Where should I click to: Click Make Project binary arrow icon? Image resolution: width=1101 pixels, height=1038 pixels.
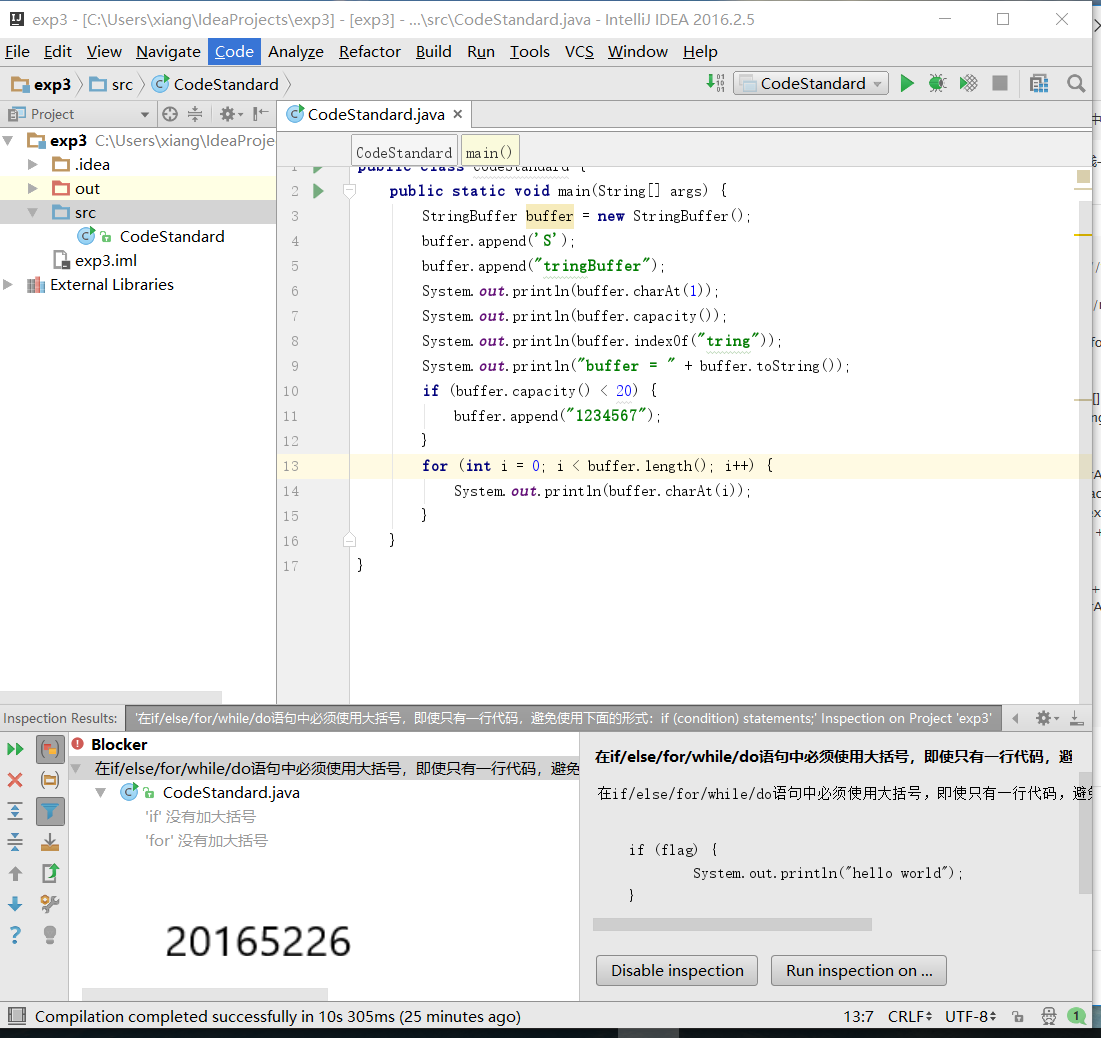coord(715,83)
